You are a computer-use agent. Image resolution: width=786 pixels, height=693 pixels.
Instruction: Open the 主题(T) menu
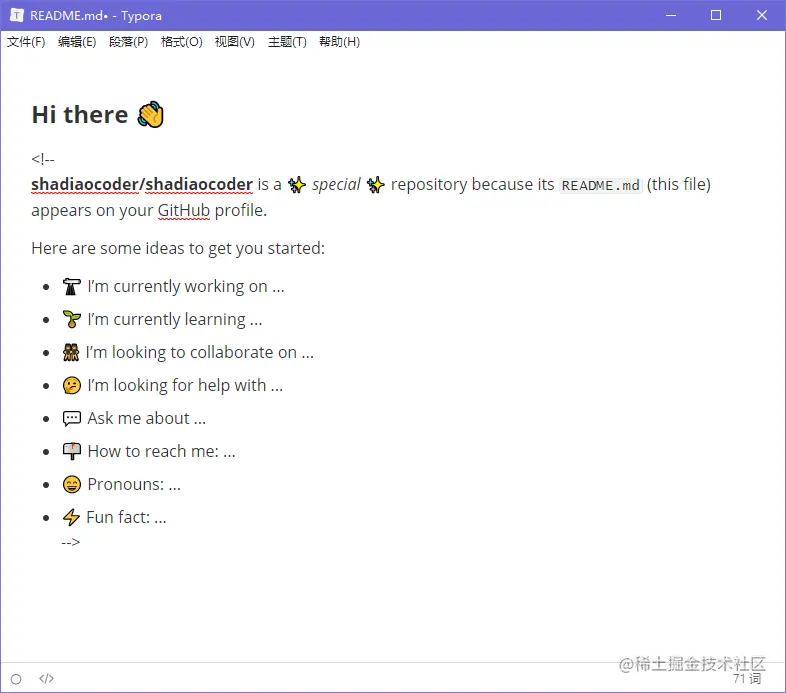(x=287, y=42)
